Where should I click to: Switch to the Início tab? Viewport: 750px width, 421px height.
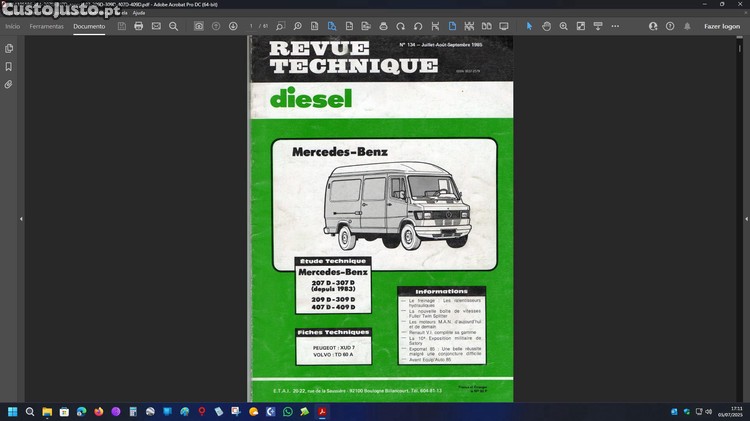pos(12,26)
